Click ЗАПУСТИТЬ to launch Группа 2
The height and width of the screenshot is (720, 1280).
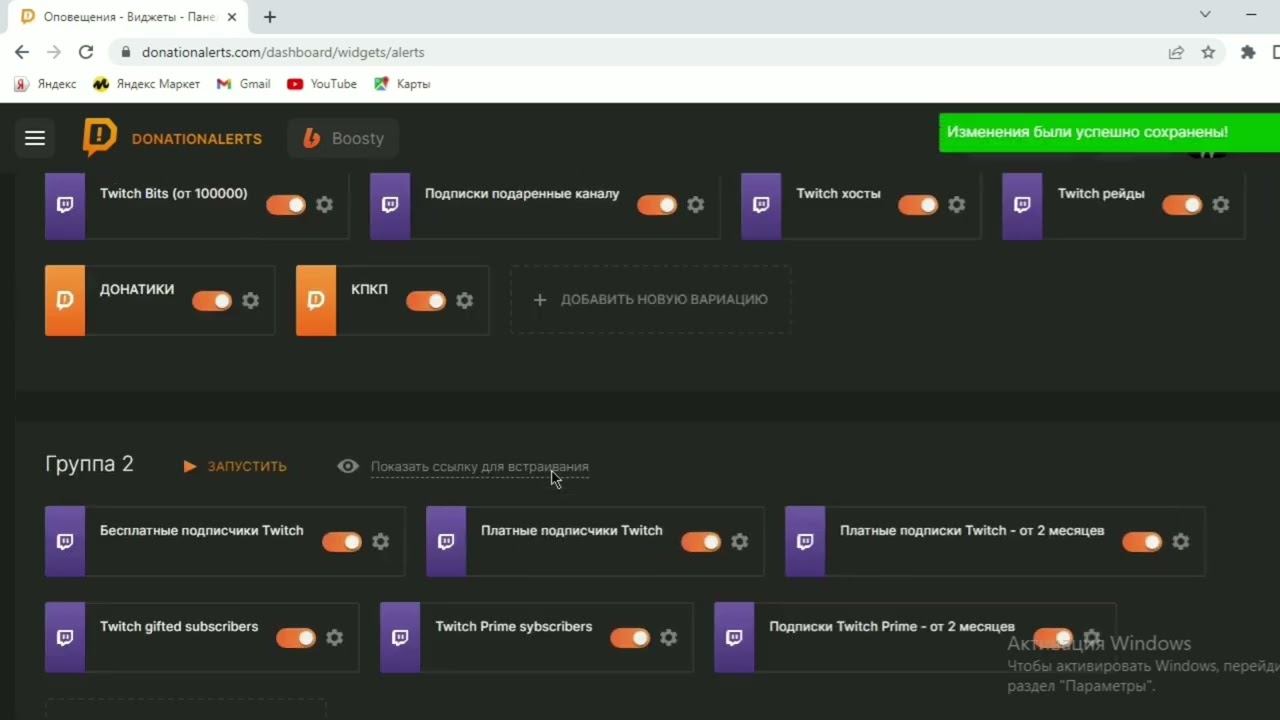point(235,466)
